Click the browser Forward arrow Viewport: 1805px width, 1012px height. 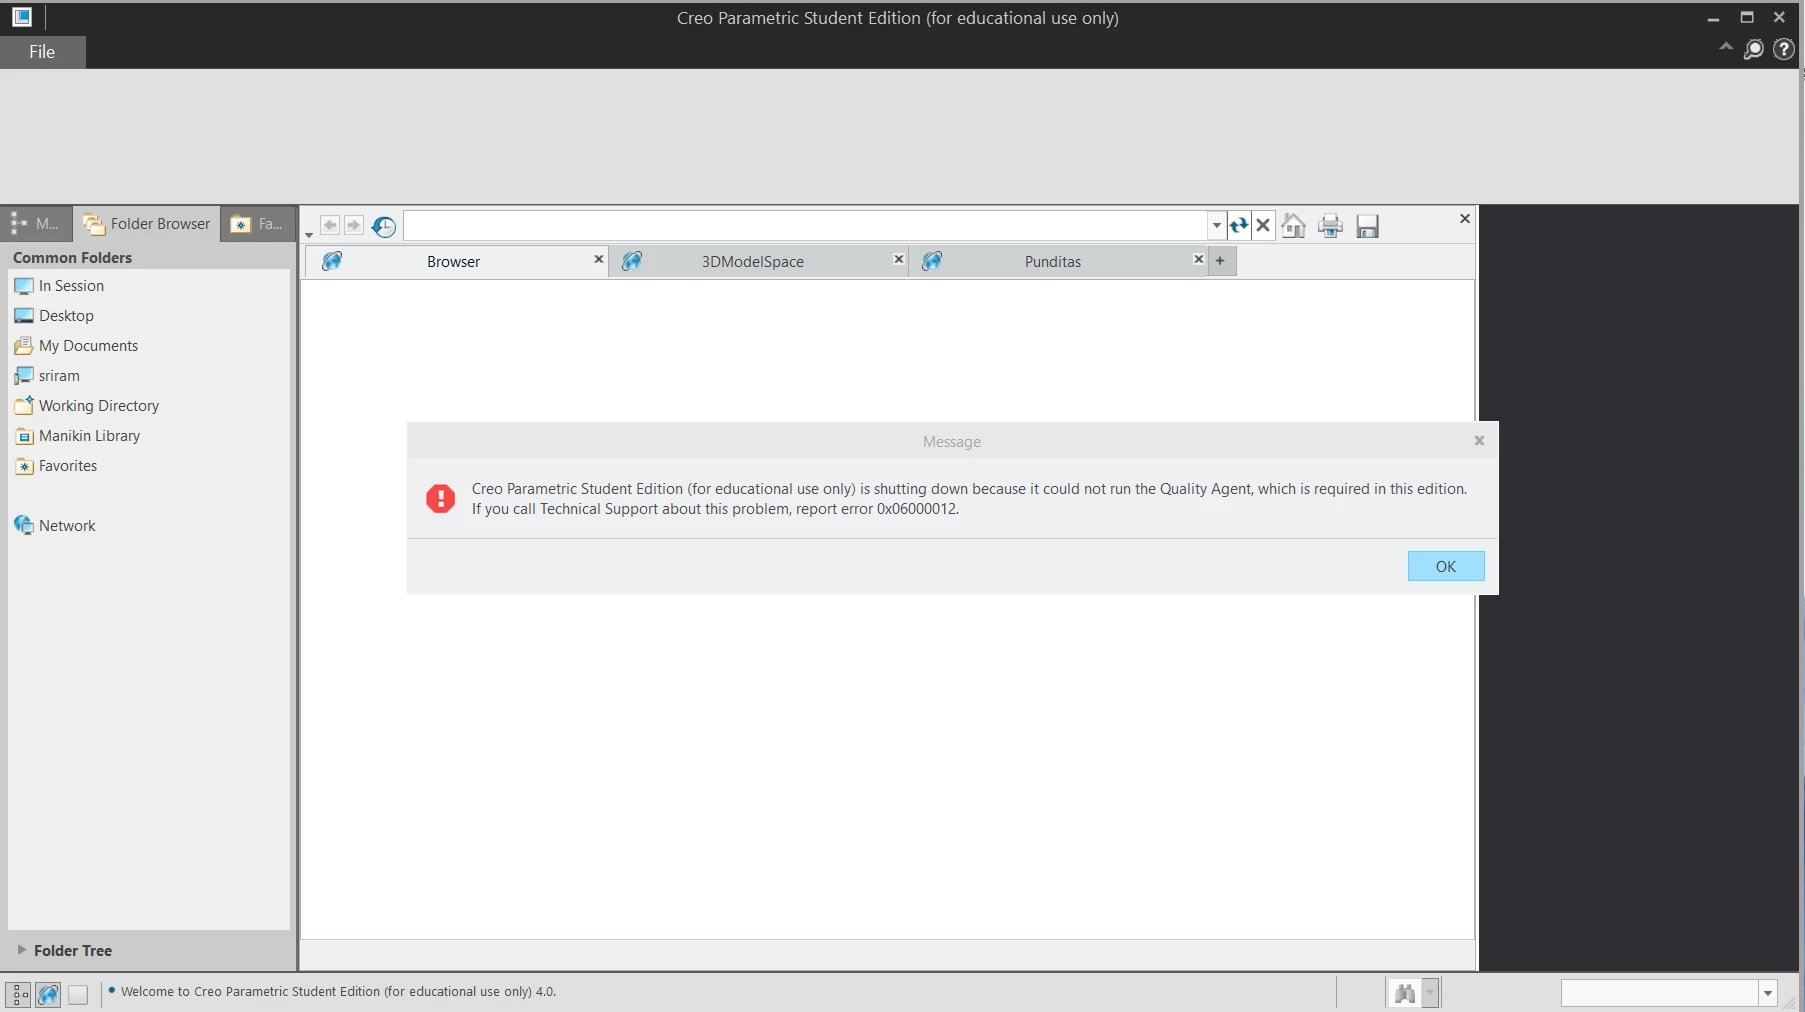click(354, 225)
